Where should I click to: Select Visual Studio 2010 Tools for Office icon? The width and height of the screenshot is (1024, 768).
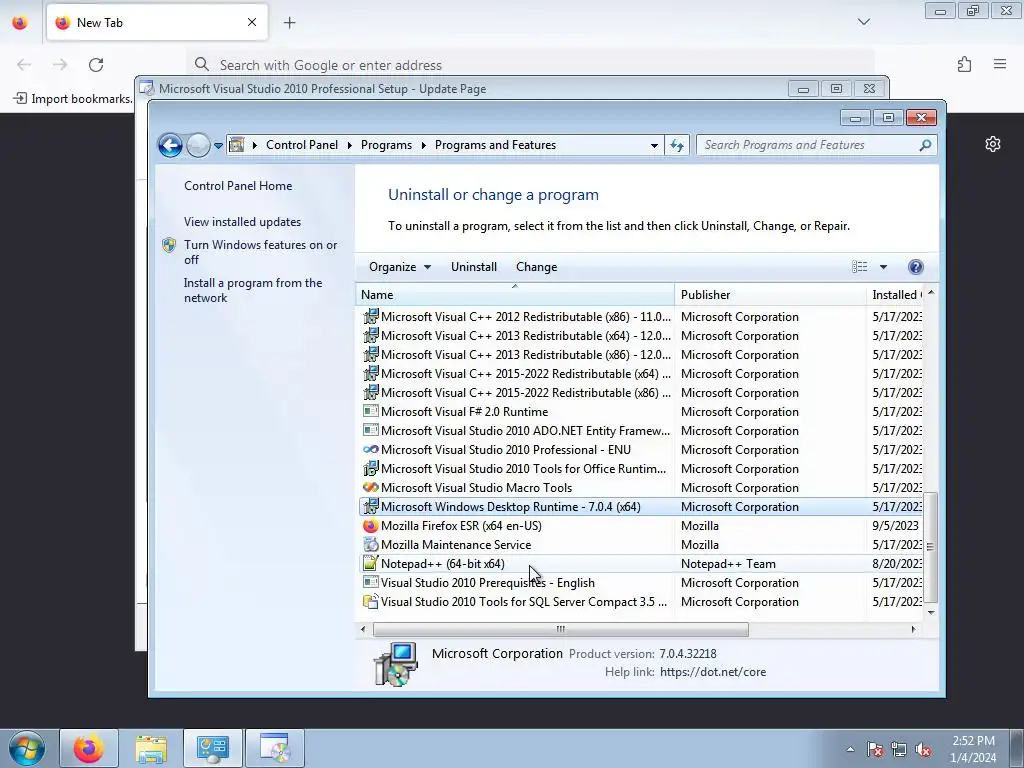[370, 468]
